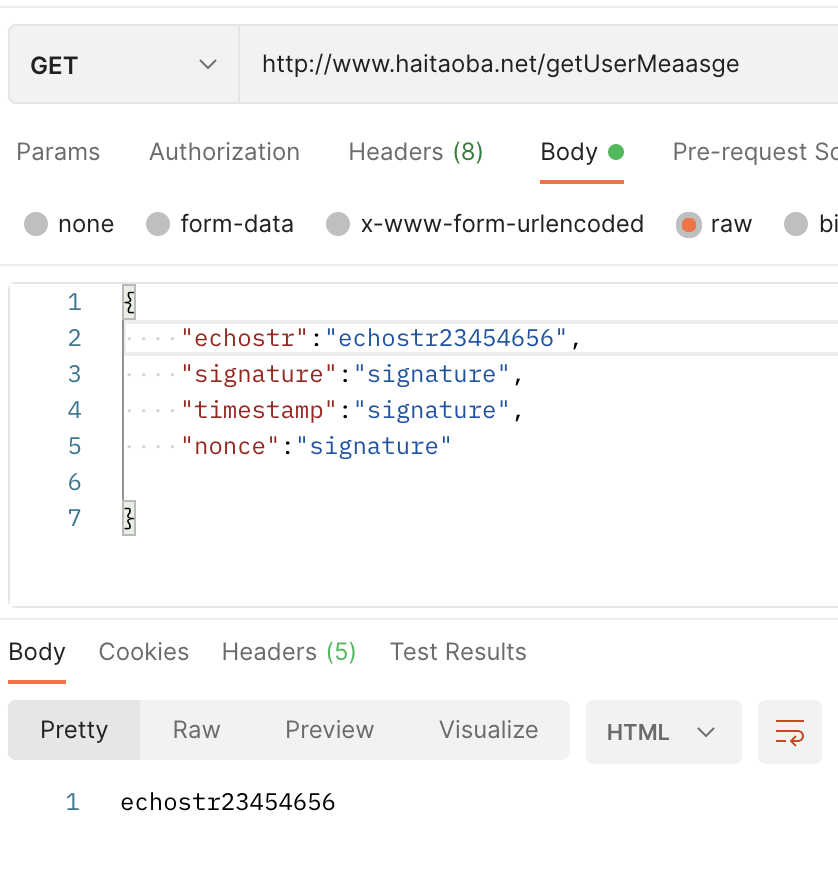Open the GET method dropdown

pos(123,66)
